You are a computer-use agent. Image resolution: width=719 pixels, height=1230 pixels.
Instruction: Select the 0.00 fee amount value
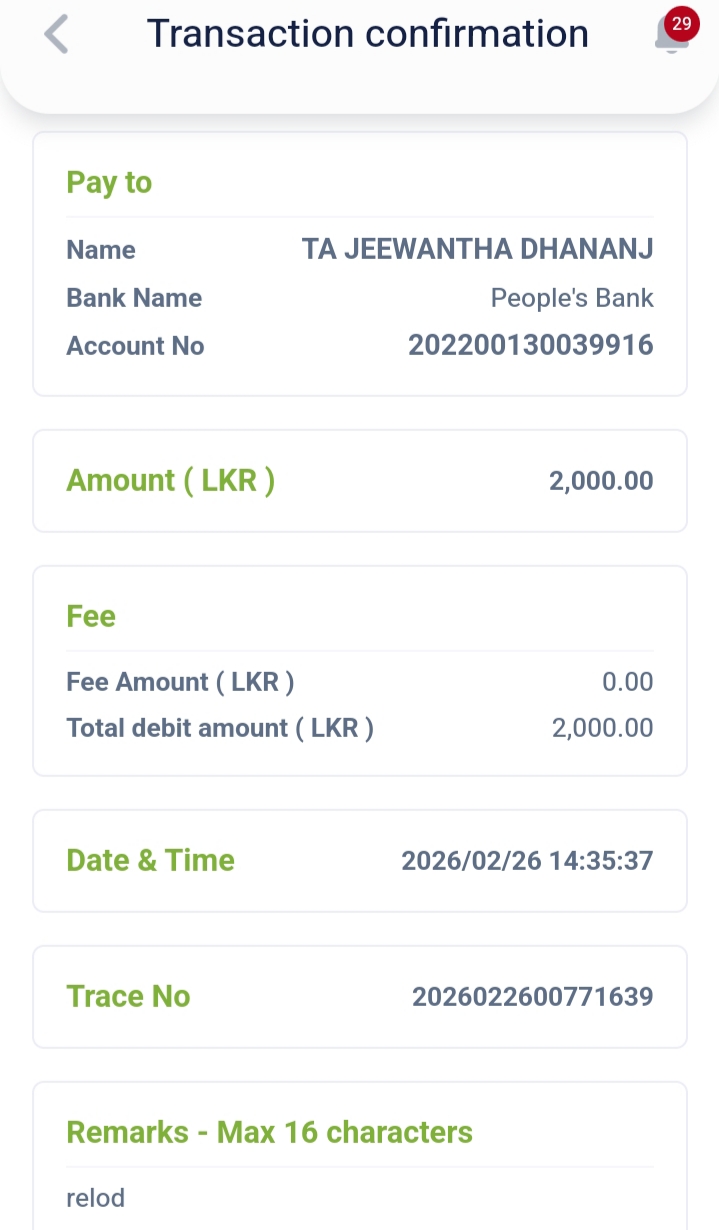pyautogui.click(x=627, y=682)
